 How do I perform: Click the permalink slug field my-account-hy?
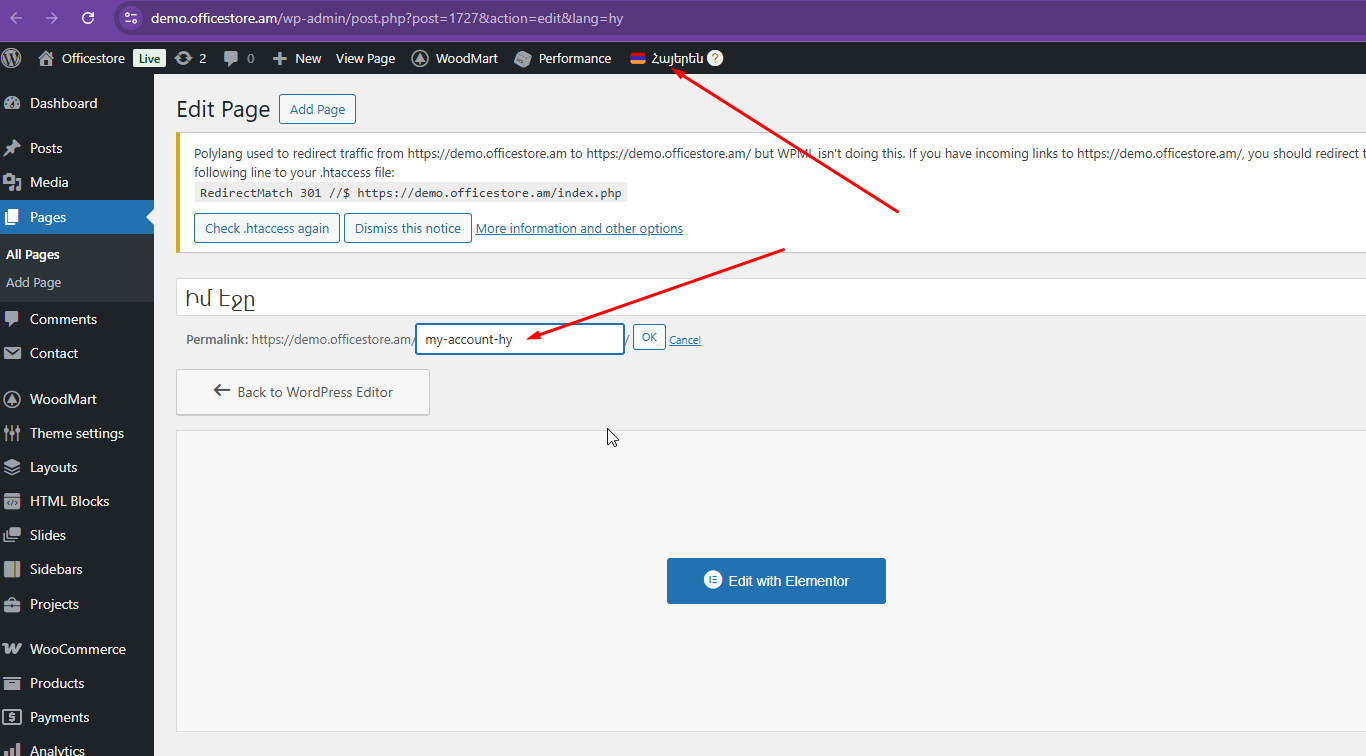point(520,339)
